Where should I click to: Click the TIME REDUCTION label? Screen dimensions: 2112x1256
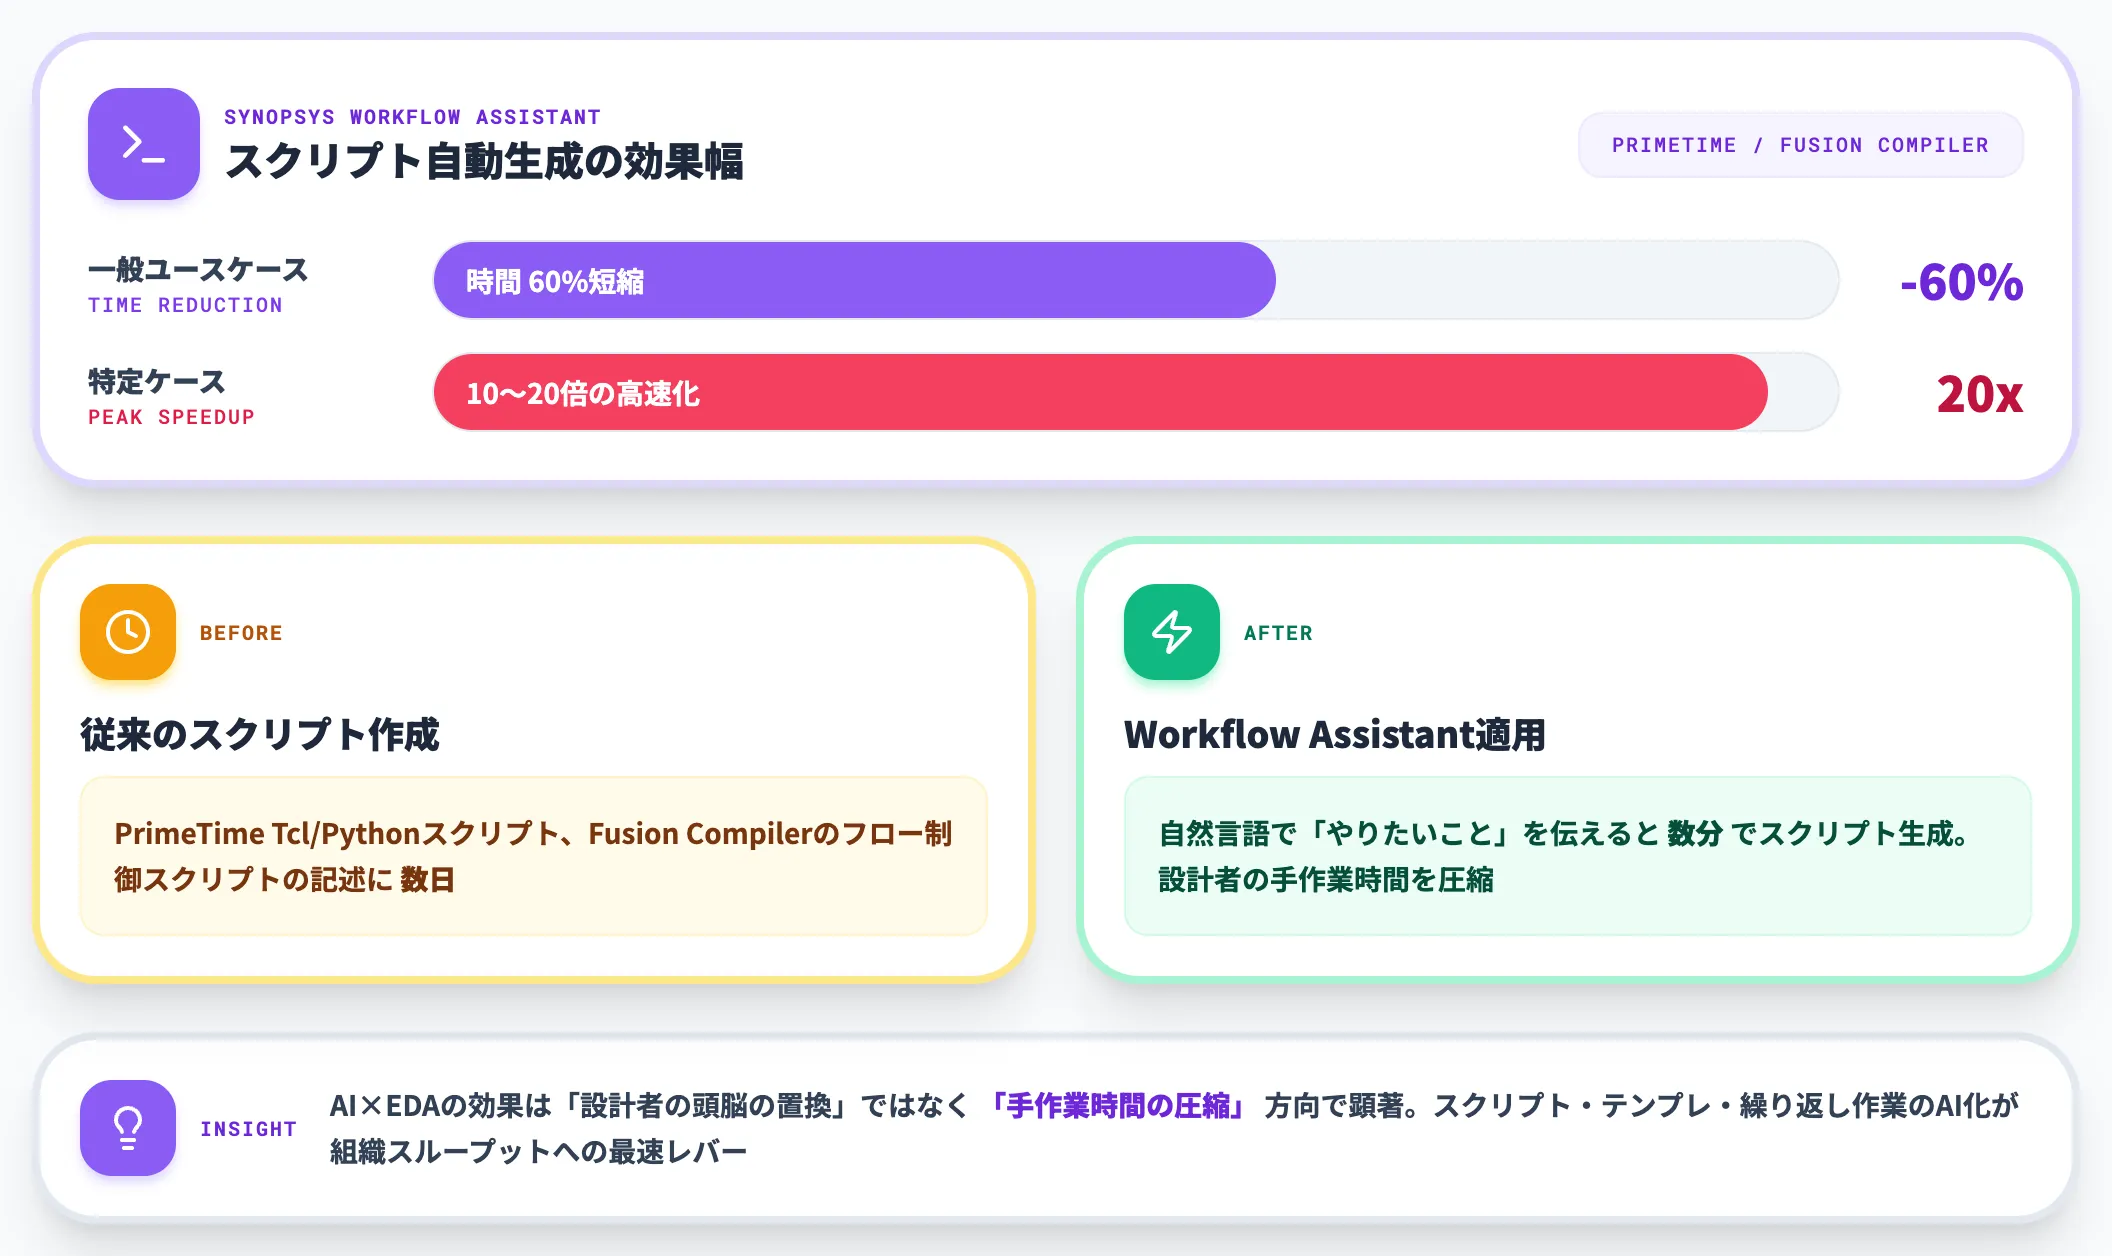(185, 305)
